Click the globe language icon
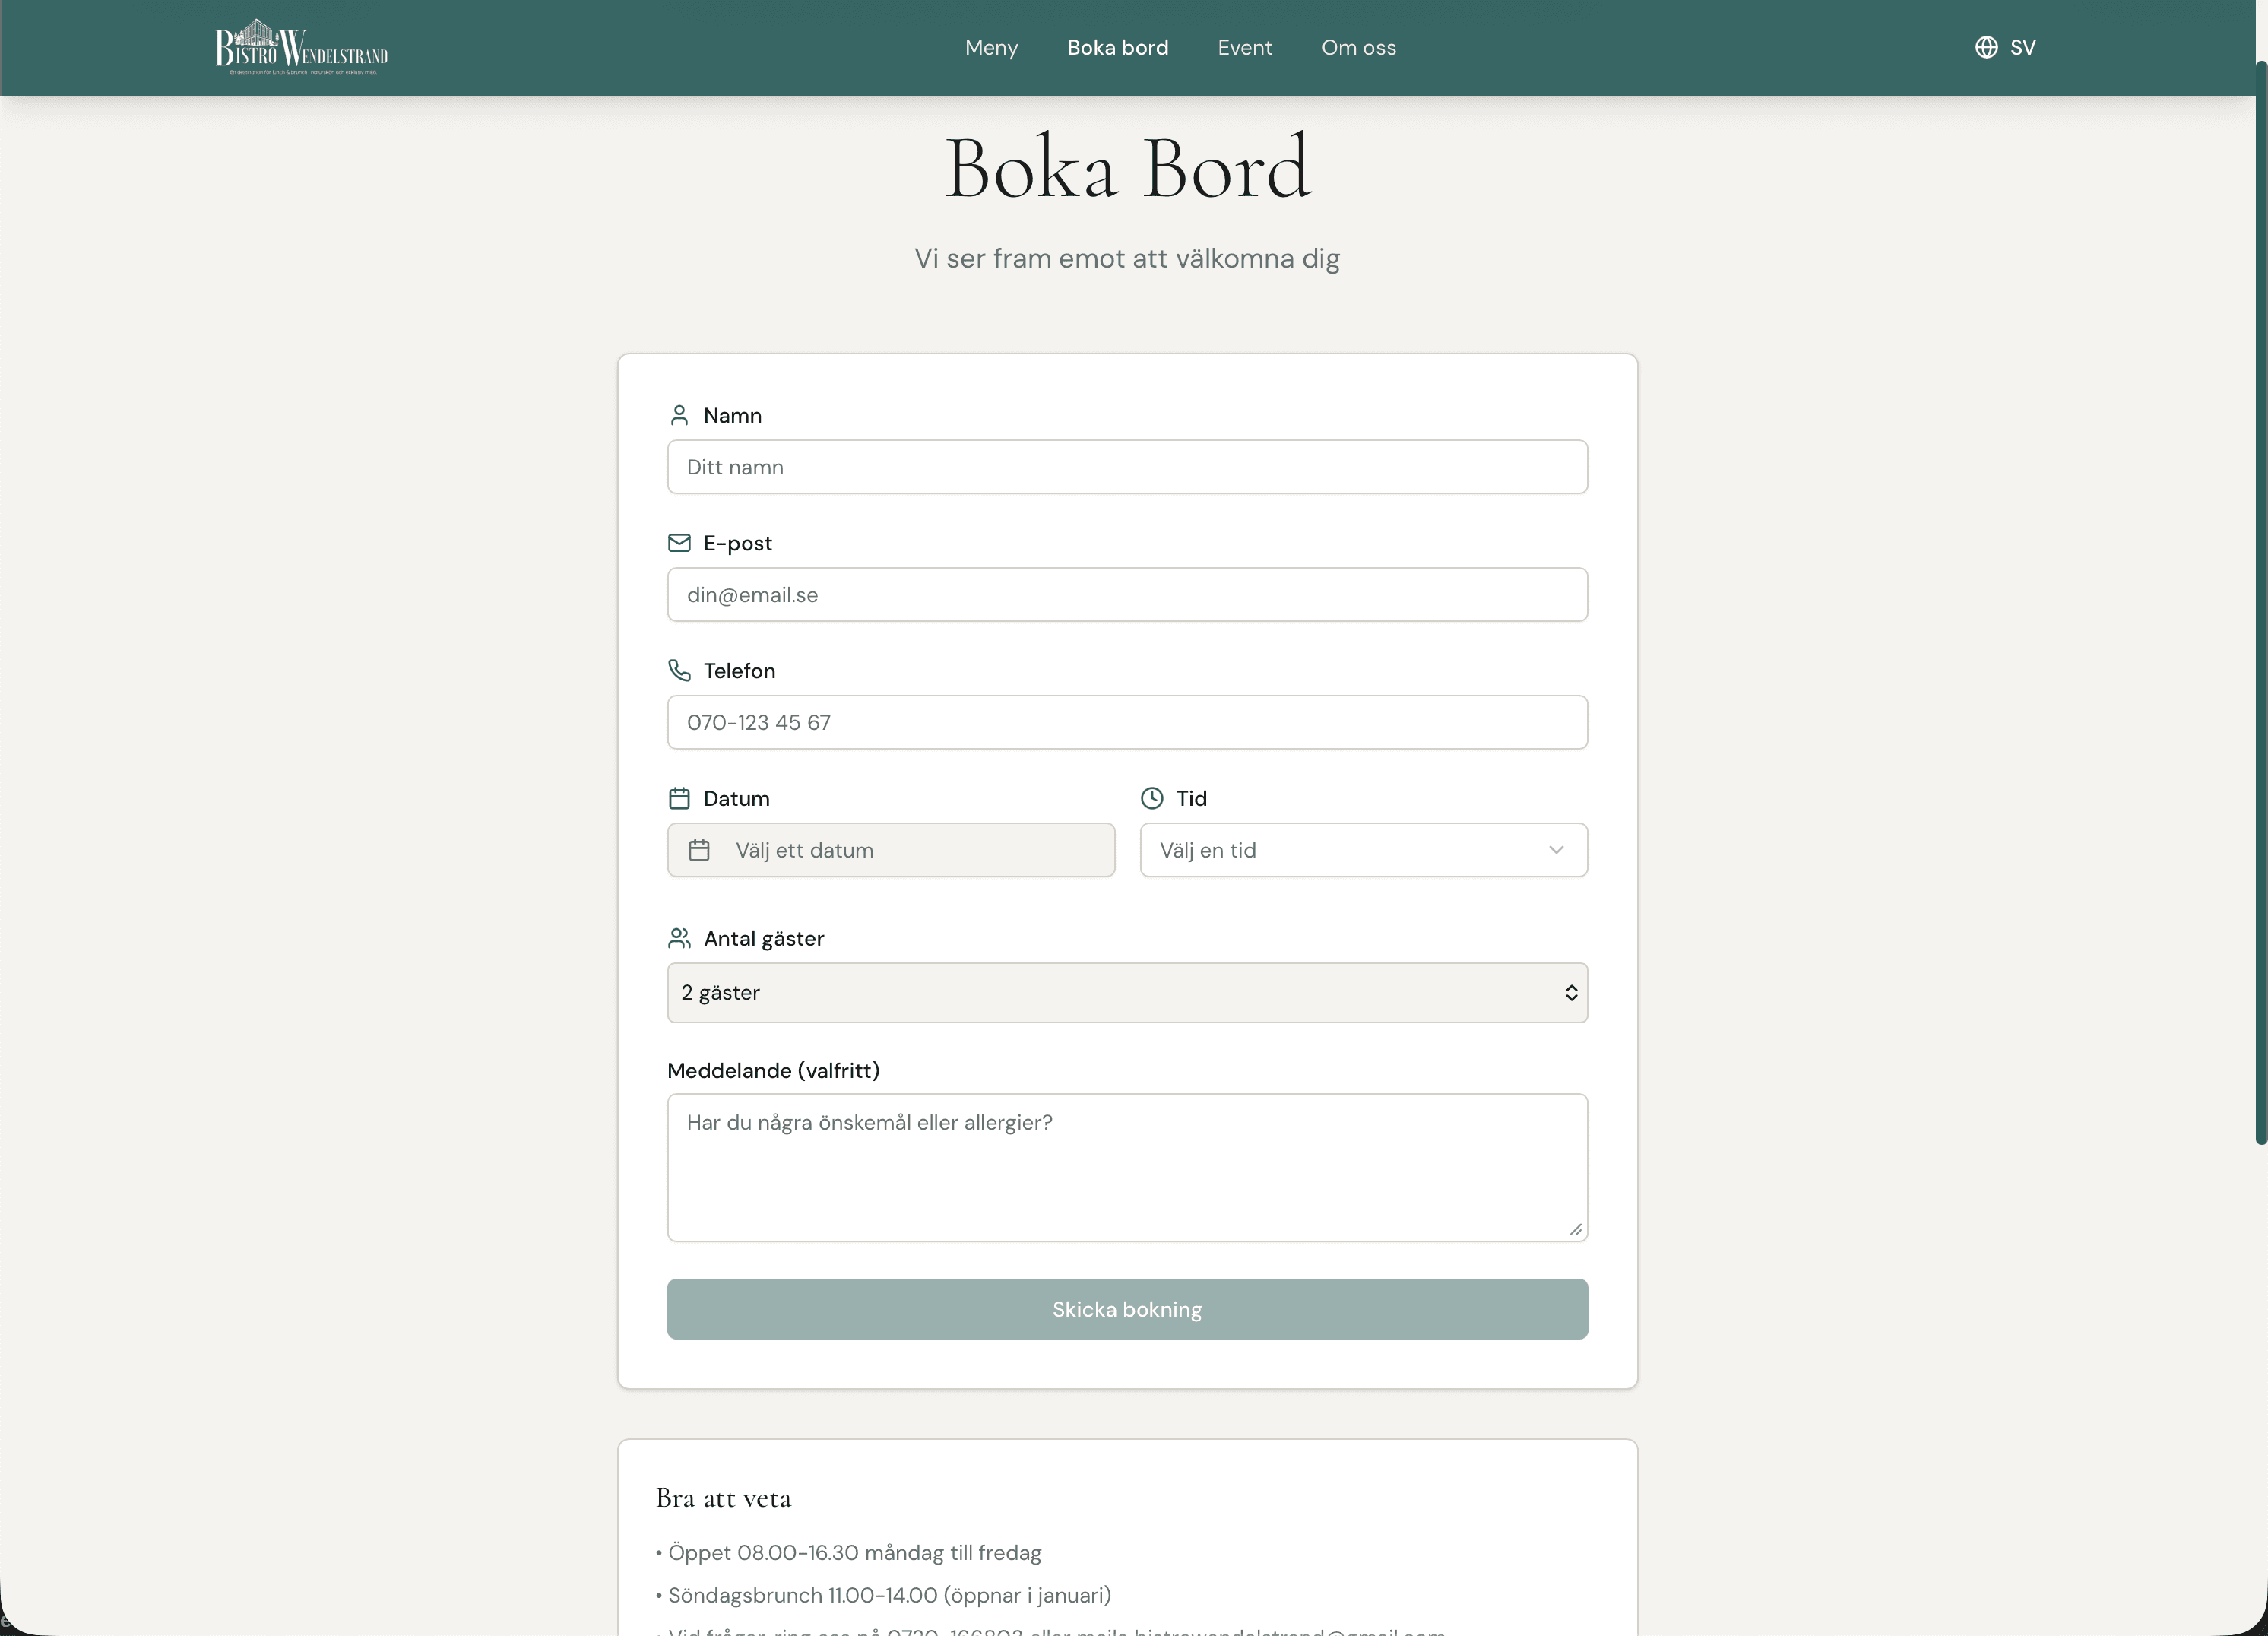This screenshot has width=2268, height=1636. [1986, 47]
